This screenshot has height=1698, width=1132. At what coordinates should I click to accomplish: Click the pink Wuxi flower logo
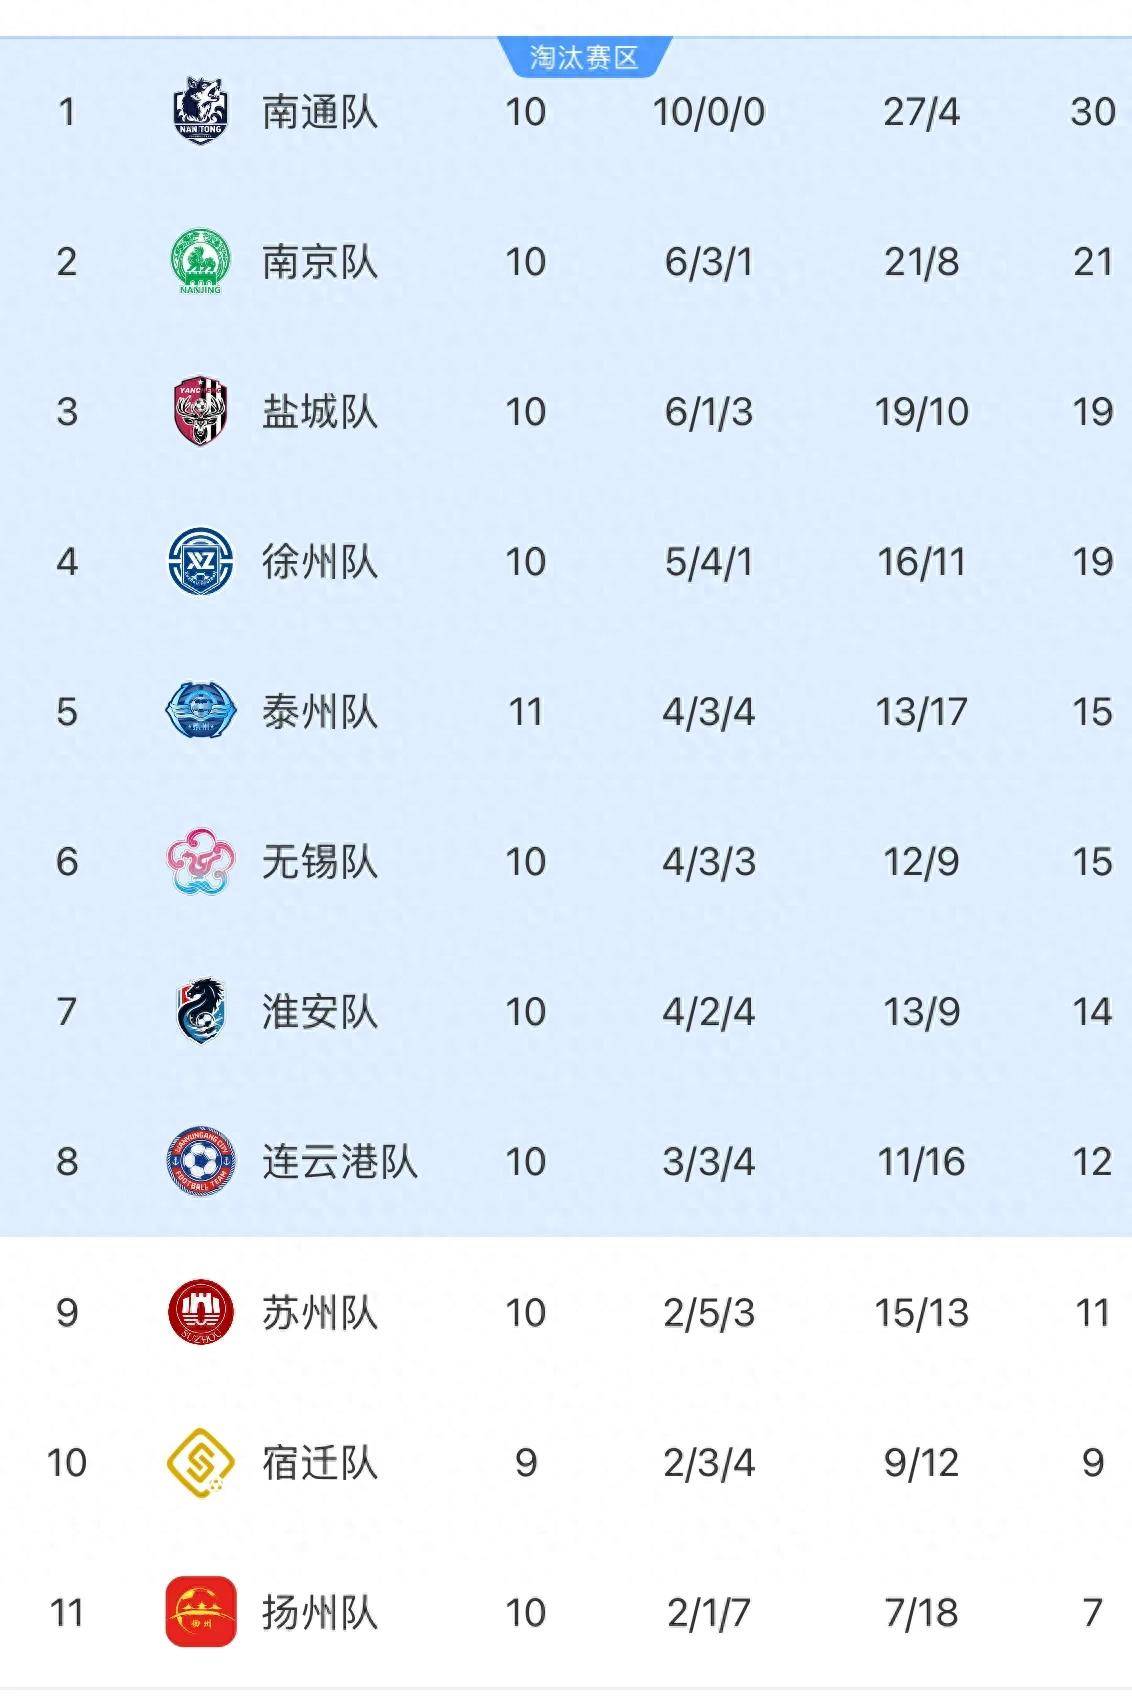[x=201, y=861]
